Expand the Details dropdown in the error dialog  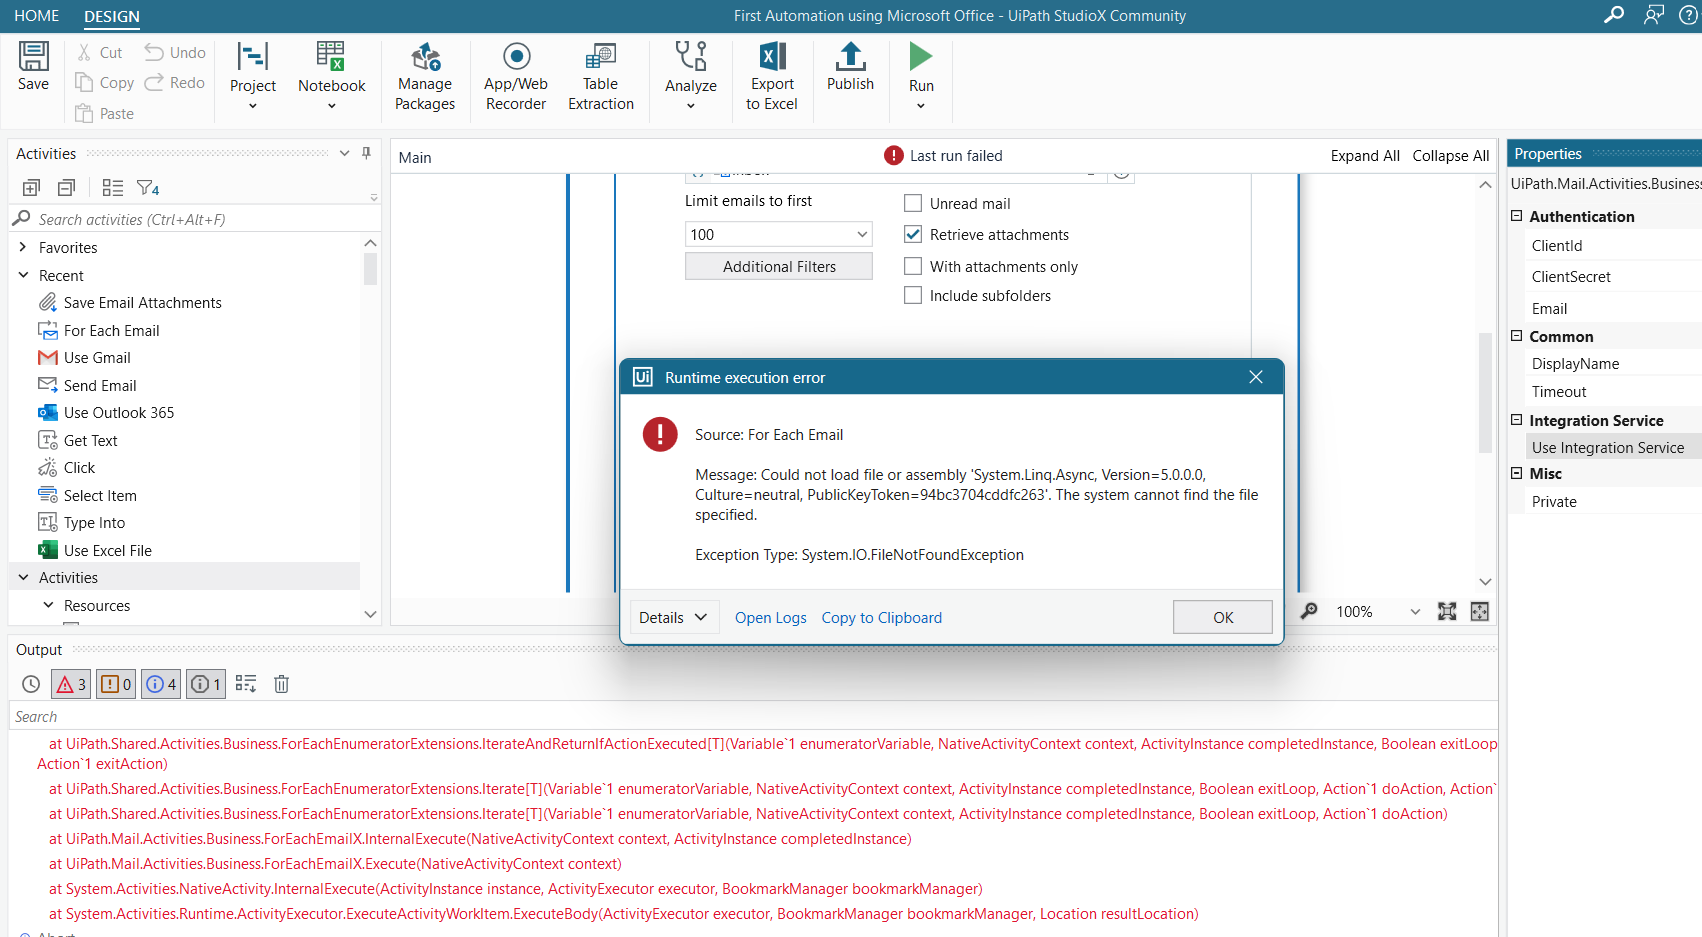pos(673,617)
